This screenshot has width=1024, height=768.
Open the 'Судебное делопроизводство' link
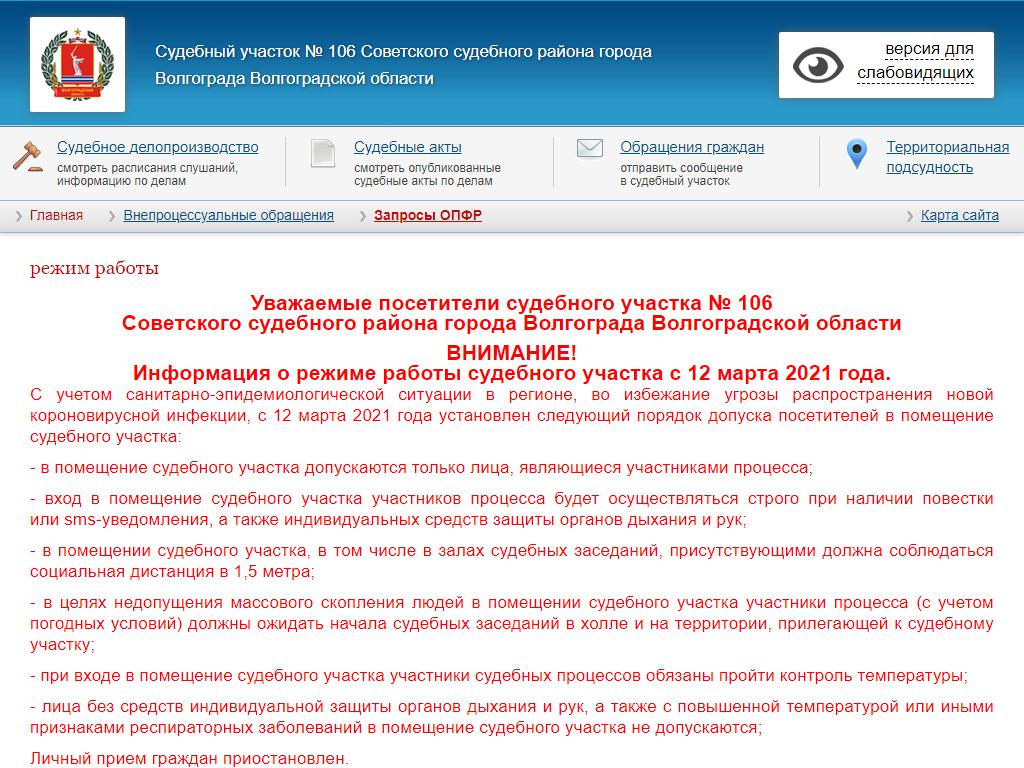pyautogui.click(x=157, y=147)
